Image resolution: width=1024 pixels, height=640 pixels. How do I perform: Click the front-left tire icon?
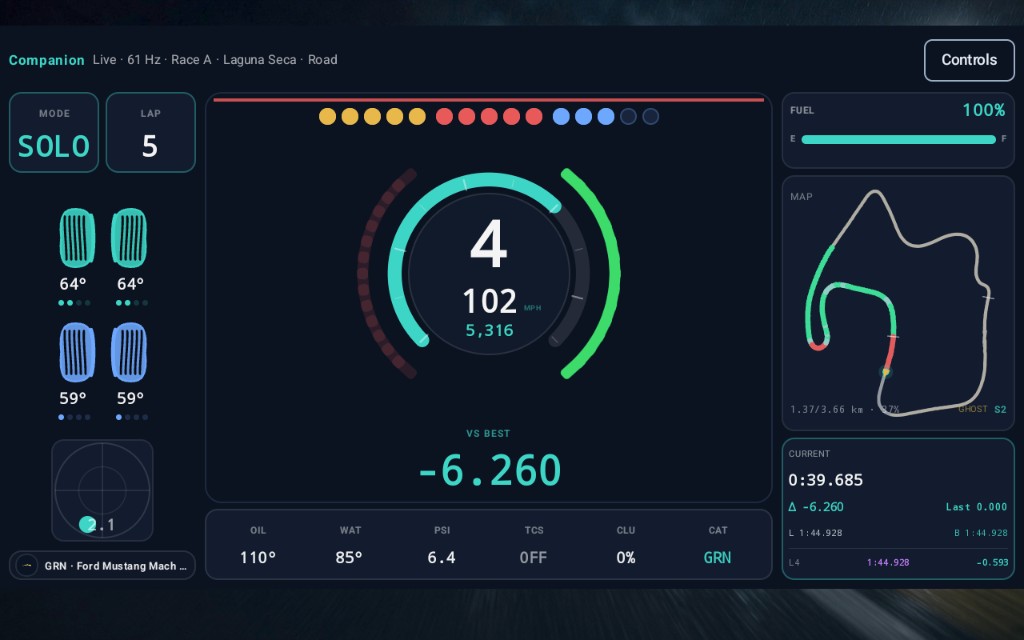[77, 238]
